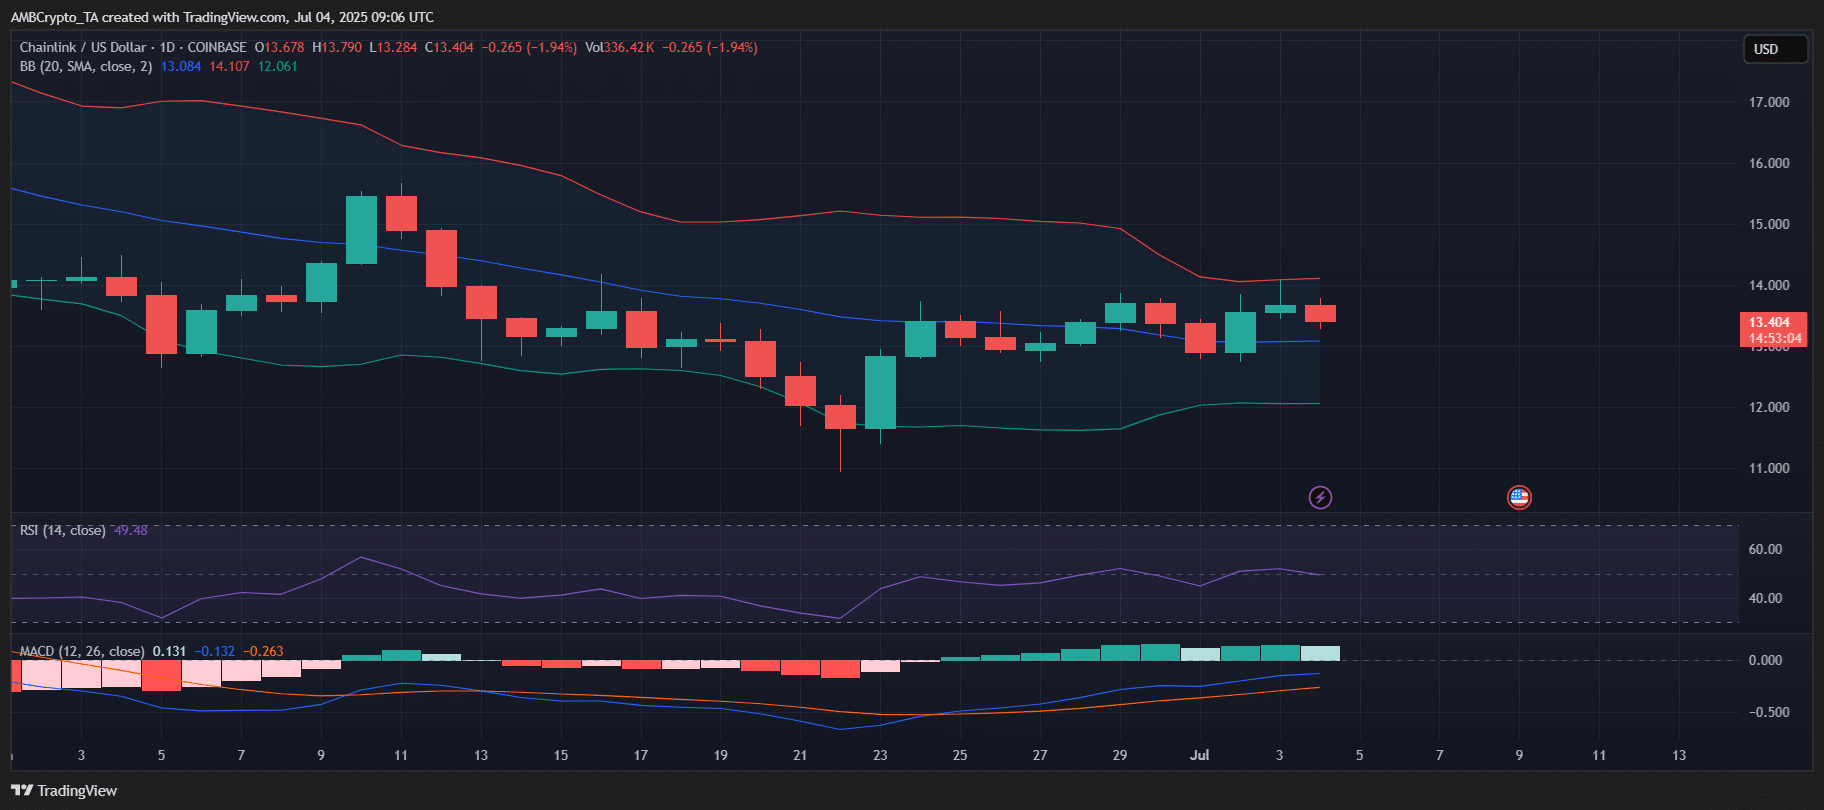Open the USD currency selector
This screenshot has width=1824, height=810.
(1776, 49)
